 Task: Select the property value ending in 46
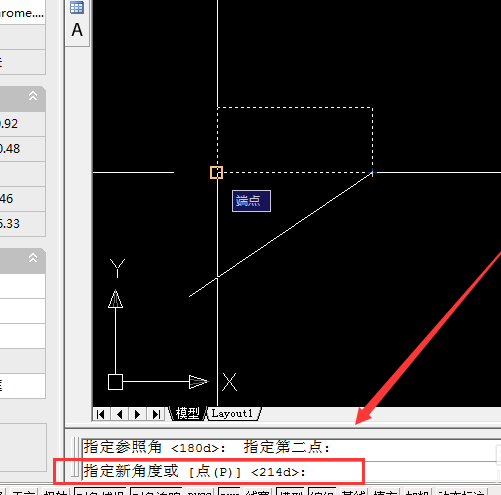22,199
